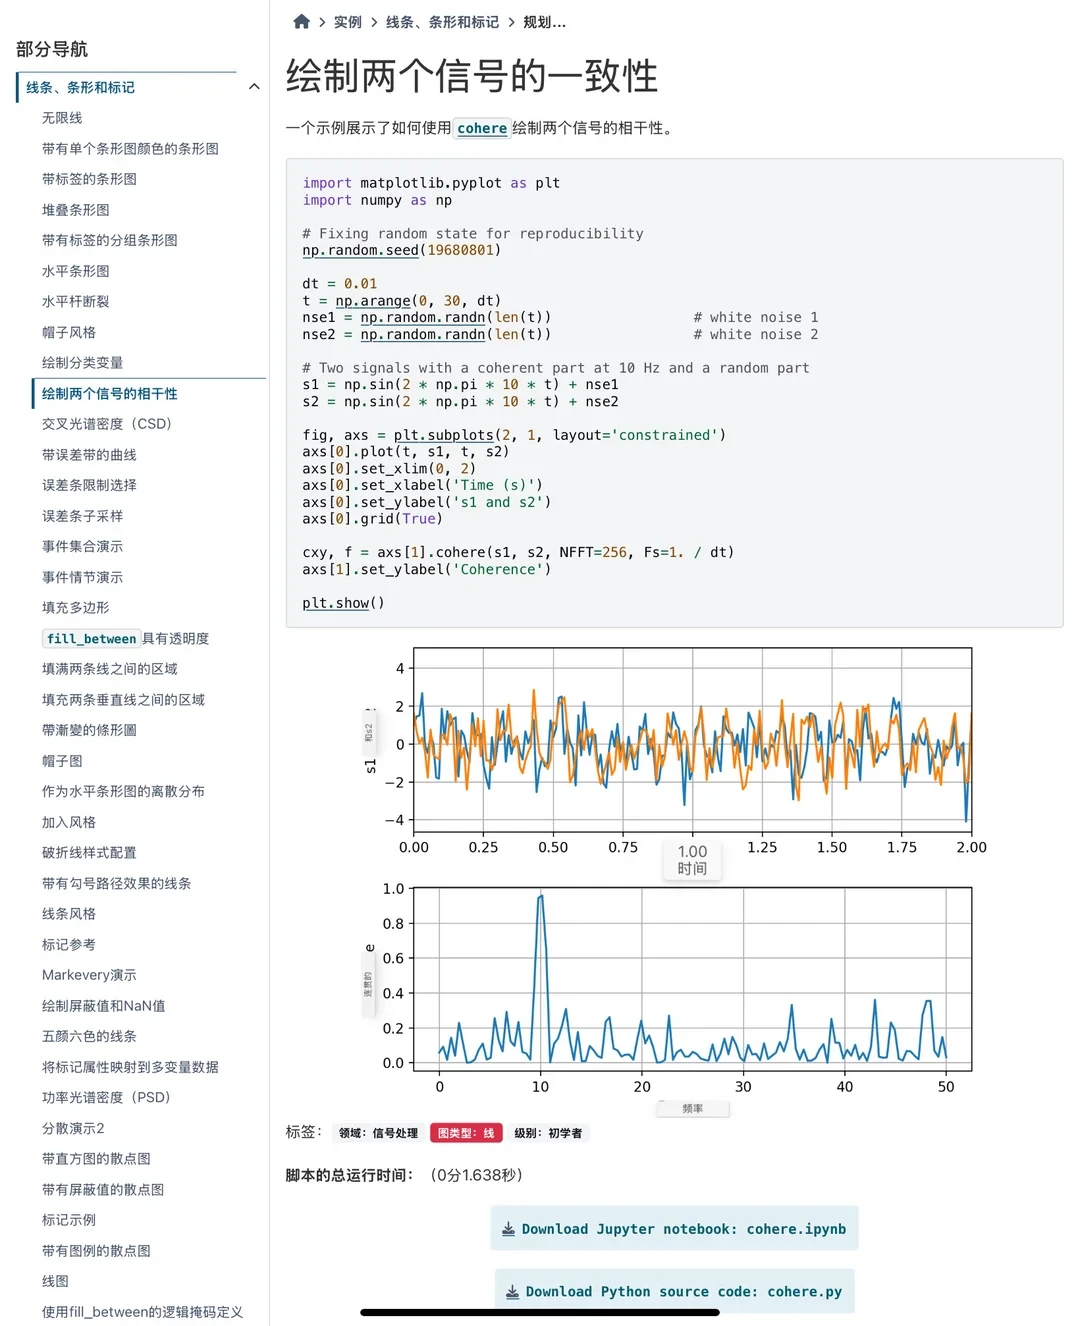Select current page 绘制两个信号的相干性 in sidebar
This screenshot has width=1080, height=1326.
pos(110,394)
